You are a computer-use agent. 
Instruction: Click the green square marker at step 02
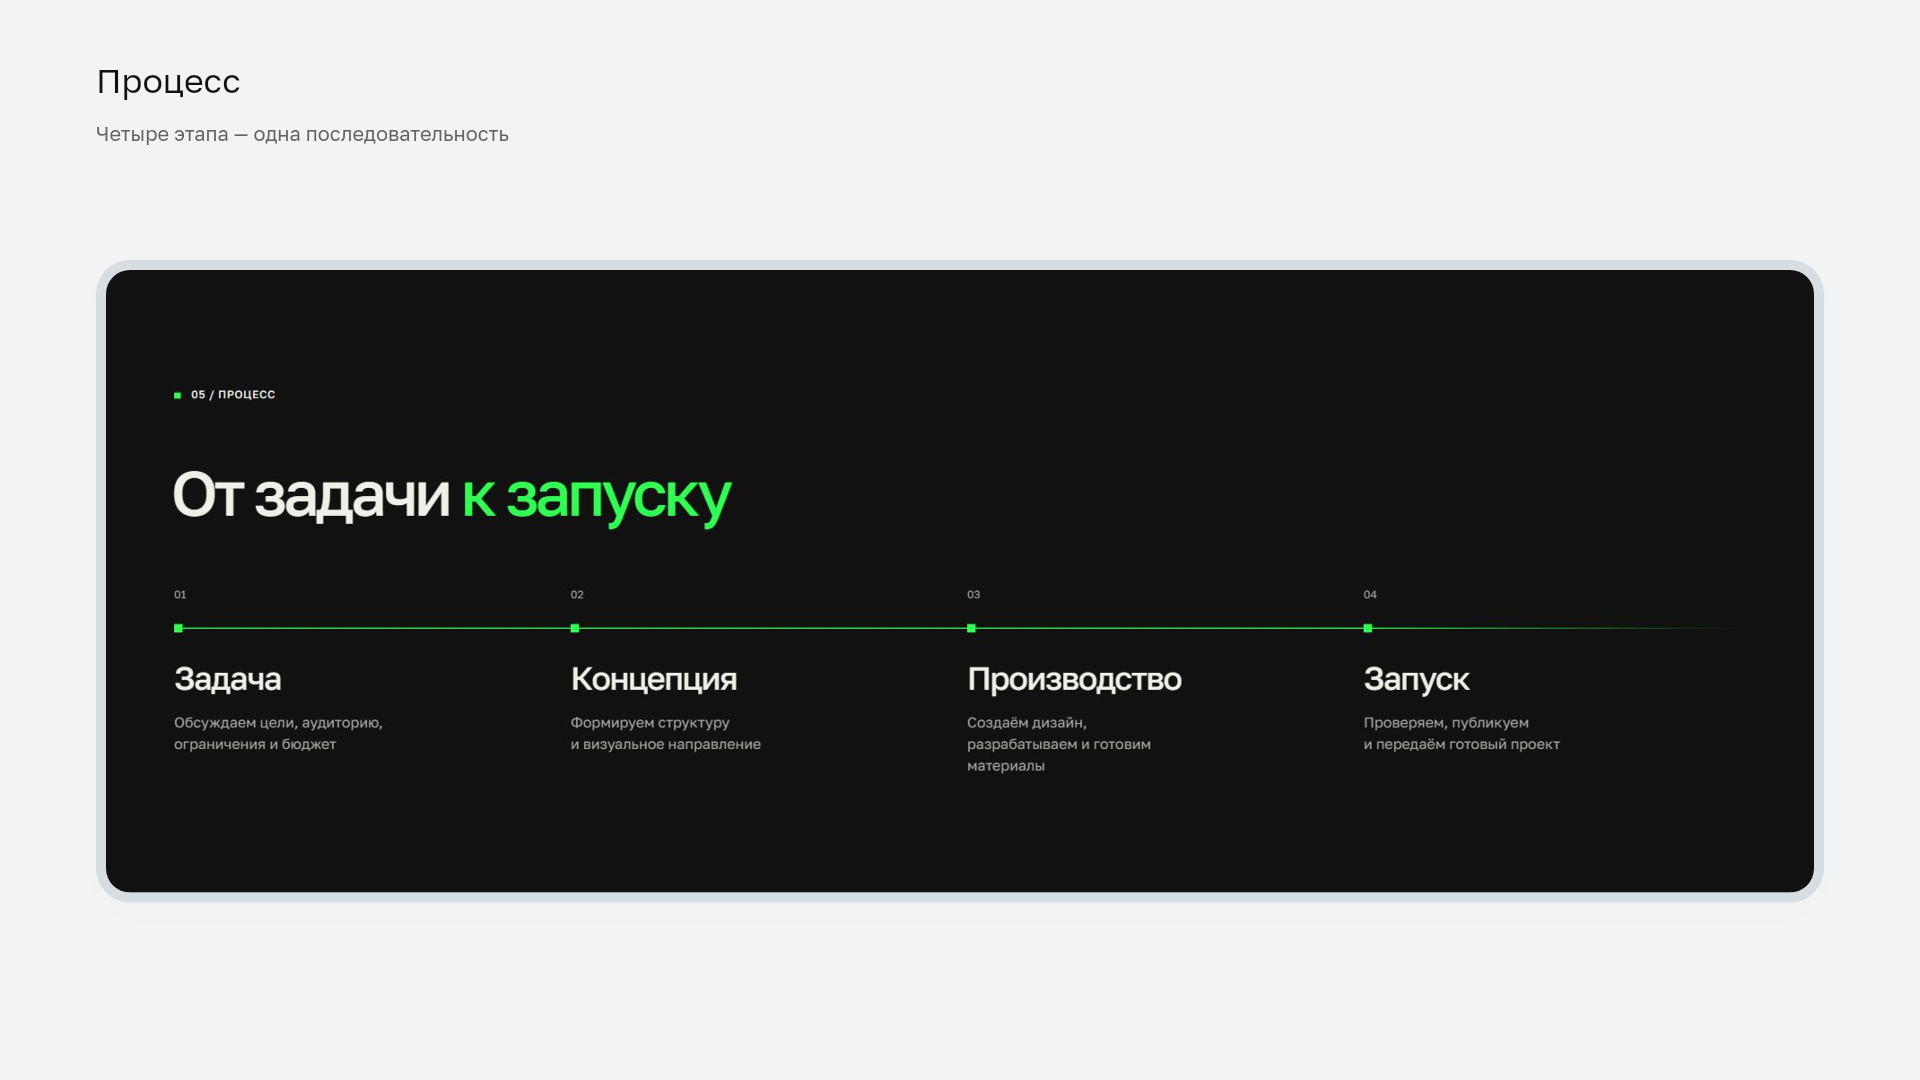coord(575,628)
